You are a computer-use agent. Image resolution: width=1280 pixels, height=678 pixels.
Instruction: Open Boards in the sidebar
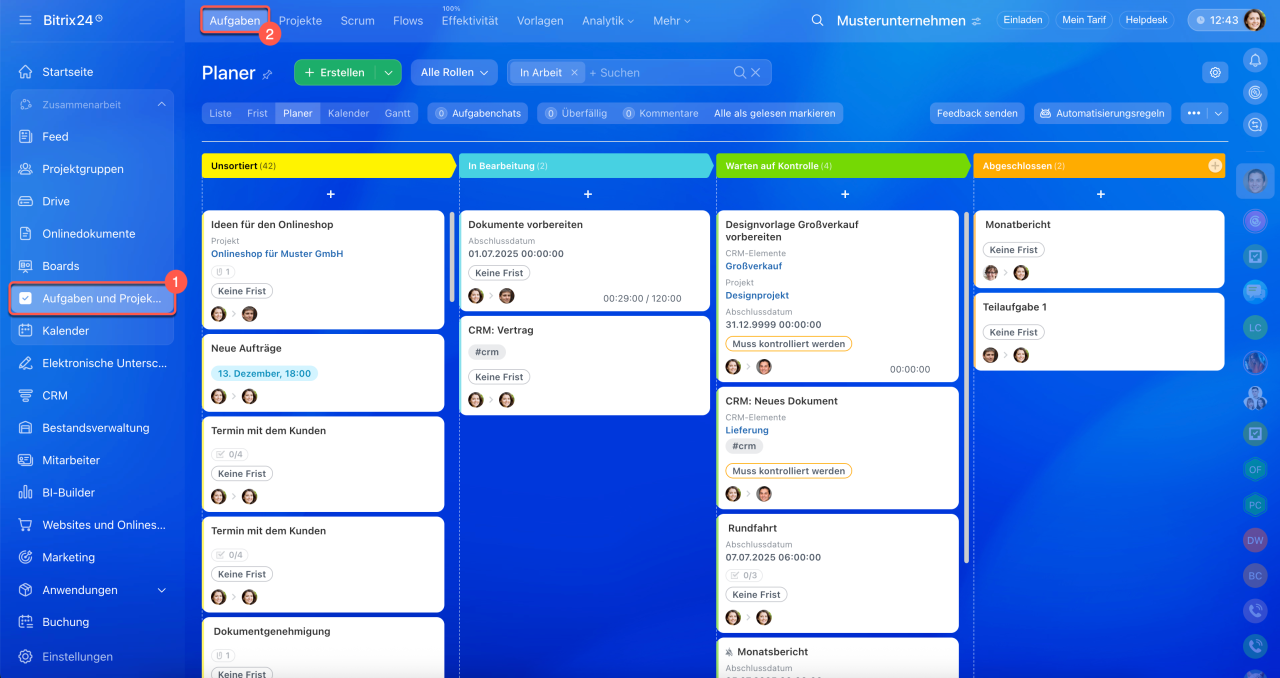point(92,266)
